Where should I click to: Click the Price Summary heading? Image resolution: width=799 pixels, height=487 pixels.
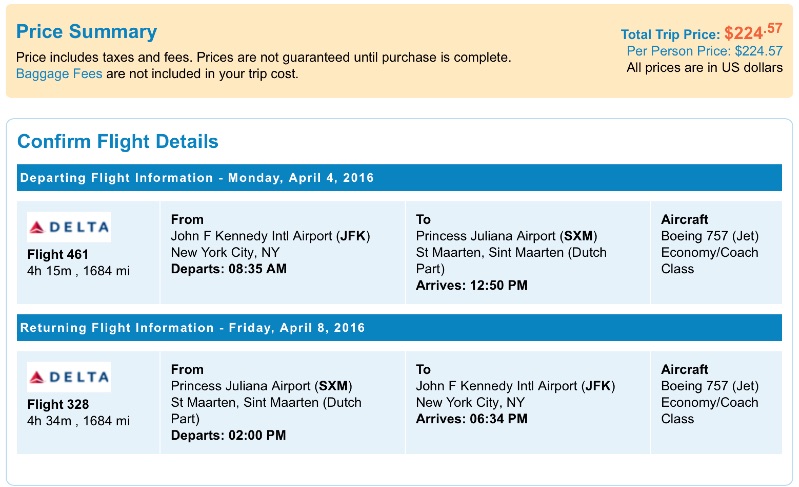[x=87, y=32]
